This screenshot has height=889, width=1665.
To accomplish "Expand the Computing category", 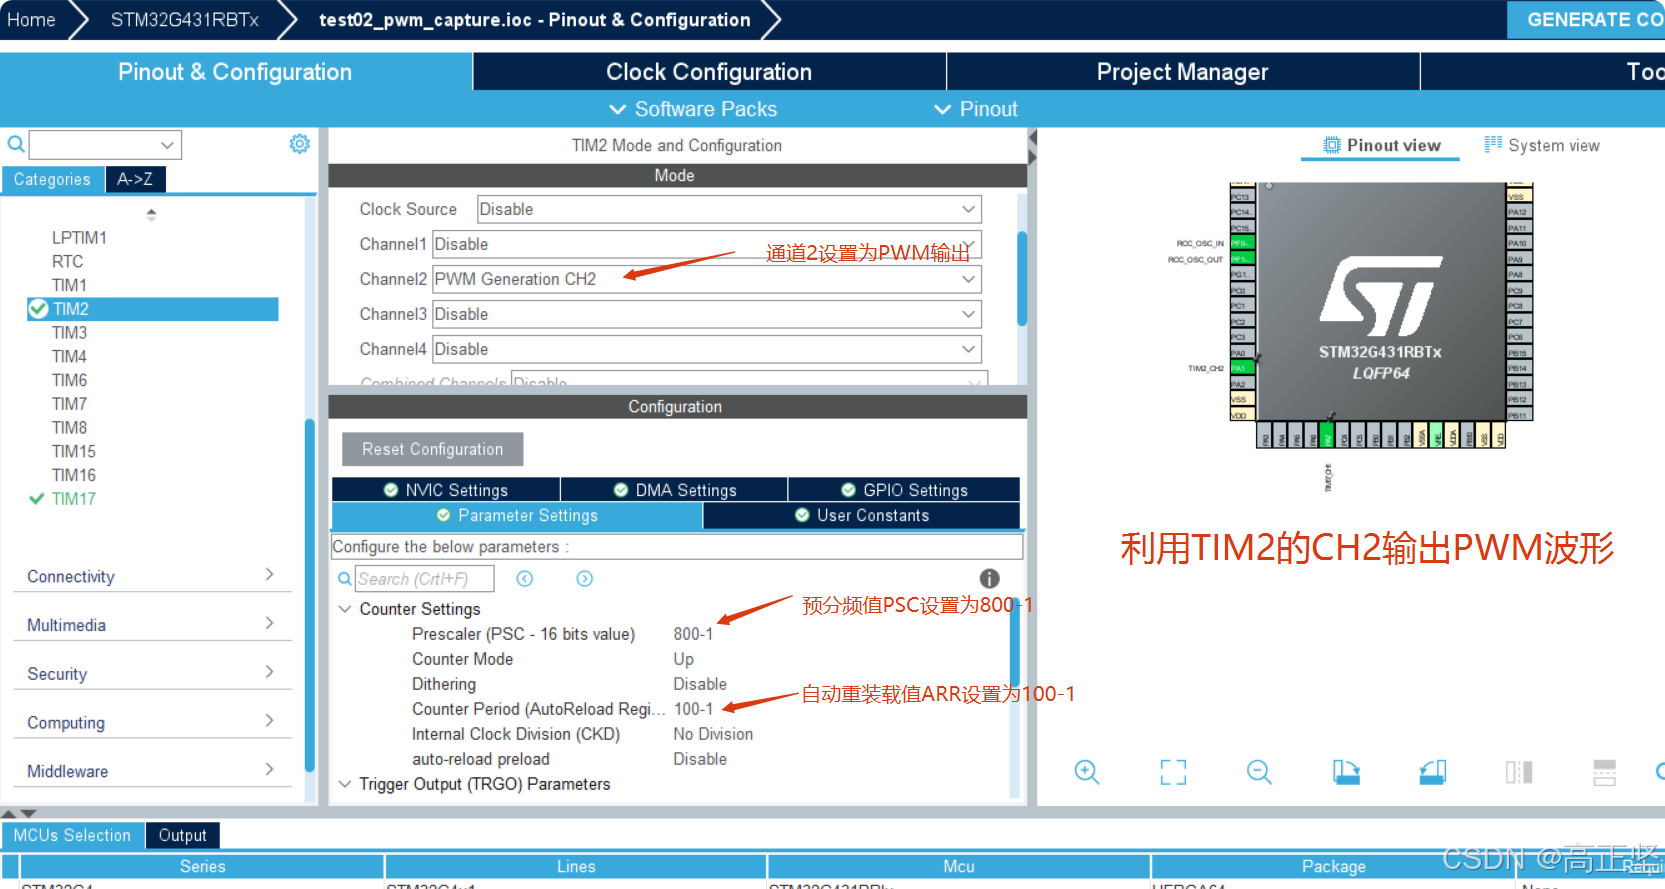I will [152, 722].
